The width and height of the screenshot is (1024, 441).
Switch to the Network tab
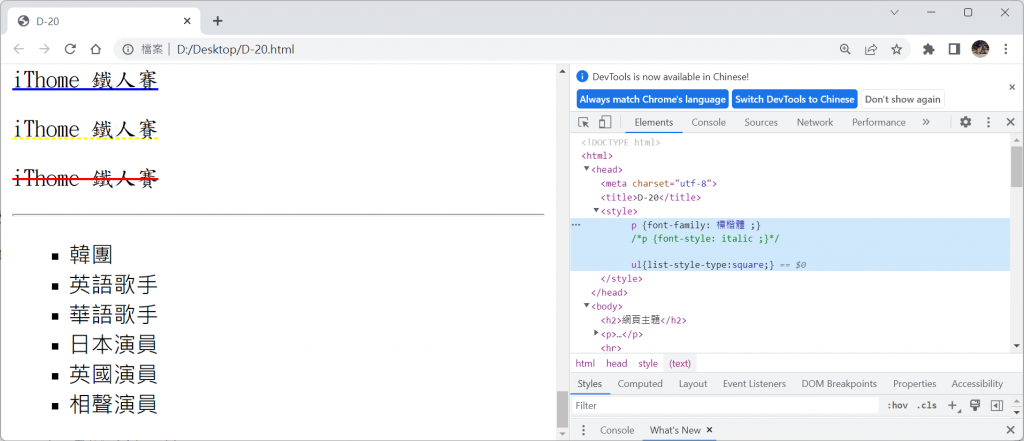(814, 122)
